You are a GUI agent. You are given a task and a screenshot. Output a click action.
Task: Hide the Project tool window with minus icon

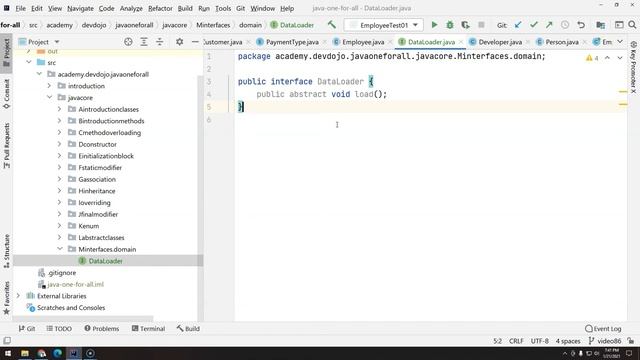(195, 42)
